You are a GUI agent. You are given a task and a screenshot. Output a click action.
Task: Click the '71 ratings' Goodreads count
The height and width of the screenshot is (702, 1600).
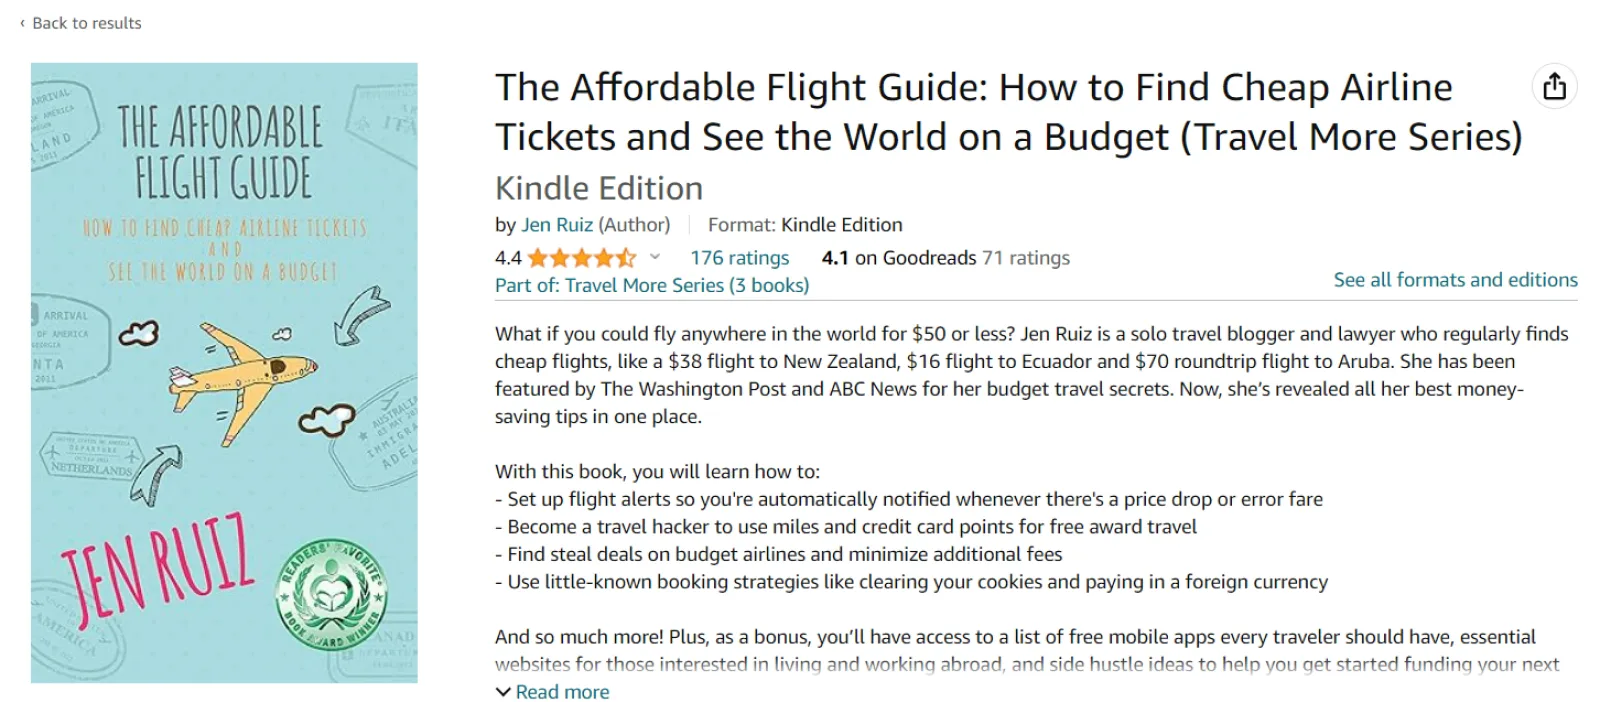pos(1026,258)
